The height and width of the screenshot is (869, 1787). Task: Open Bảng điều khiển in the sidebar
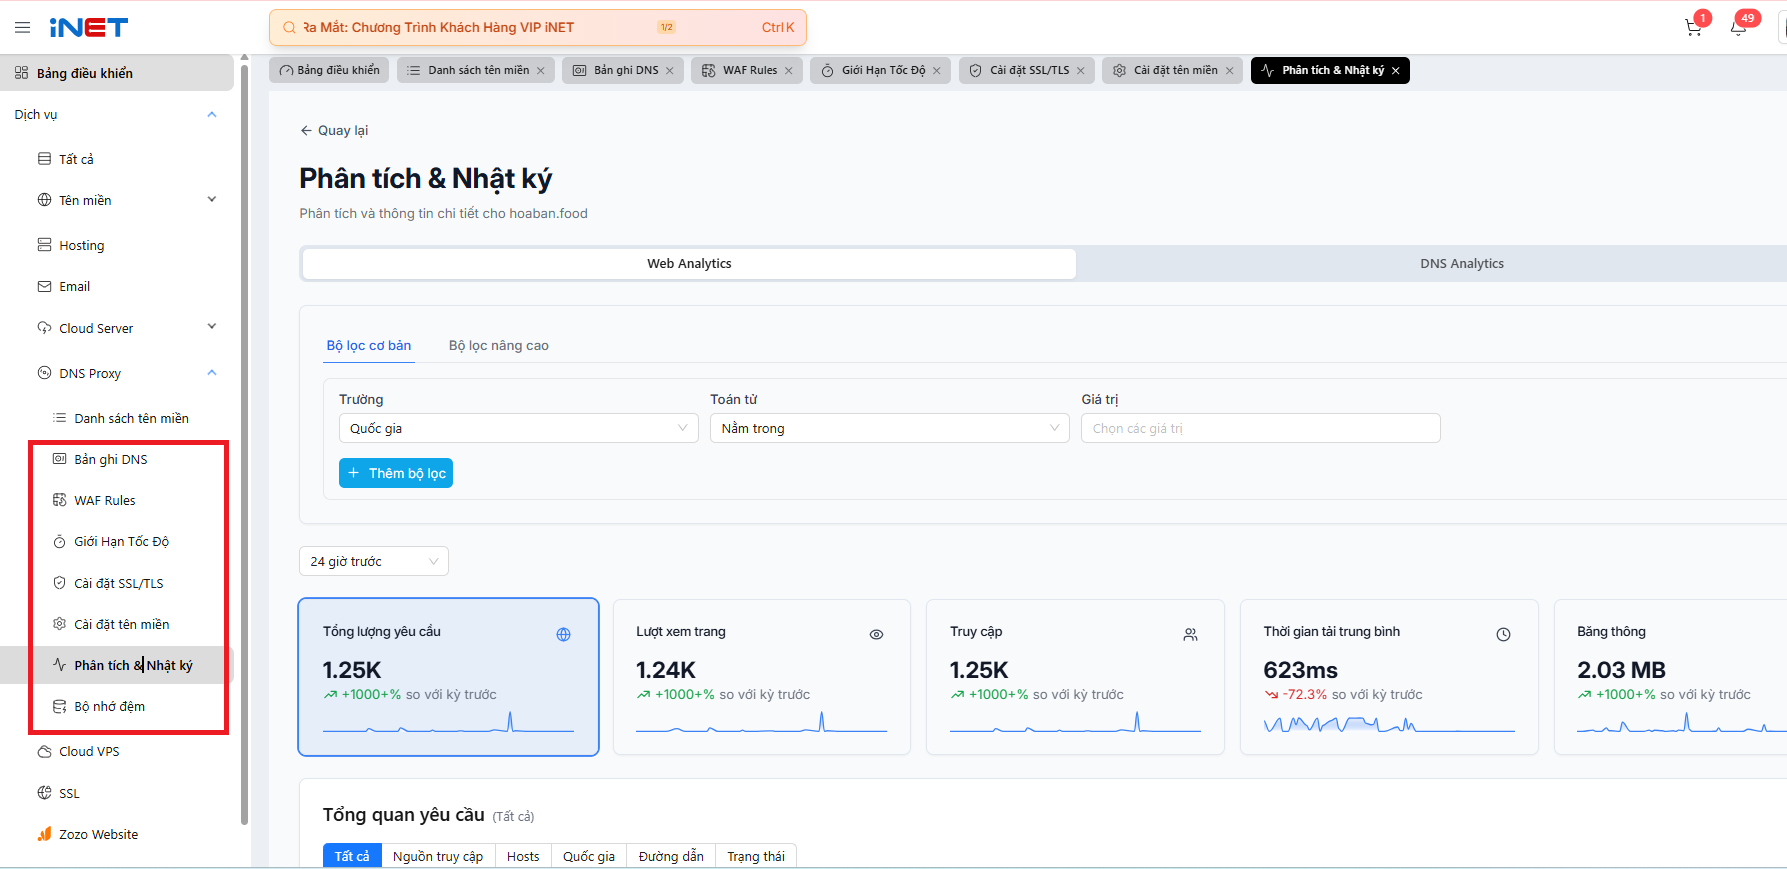tap(117, 73)
